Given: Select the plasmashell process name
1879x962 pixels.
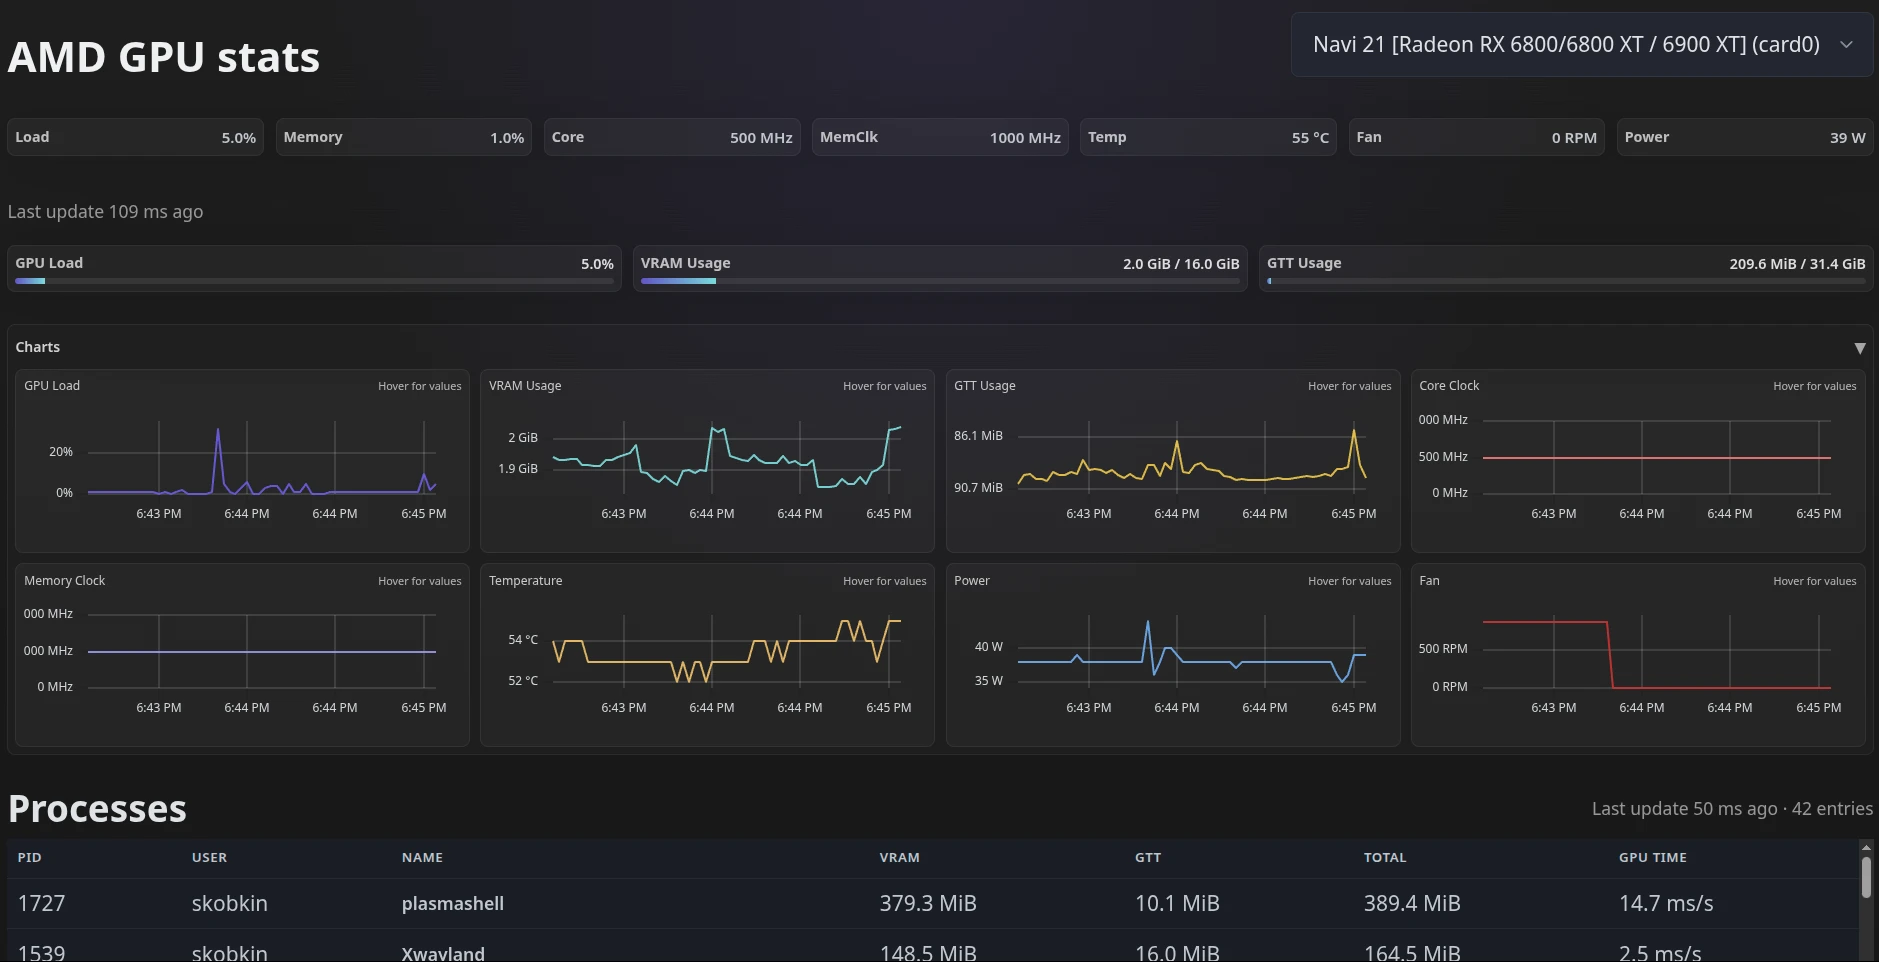Looking at the screenshot, I should [x=452, y=903].
